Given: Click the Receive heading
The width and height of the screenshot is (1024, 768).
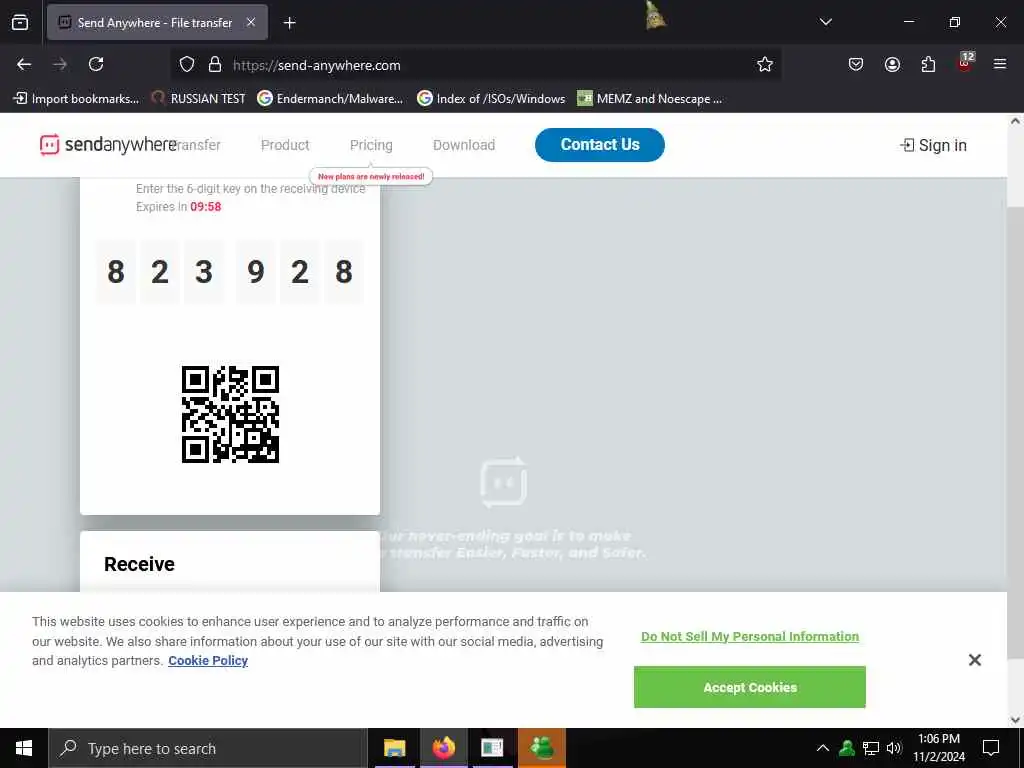Looking at the screenshot, I should coord(139,564).
